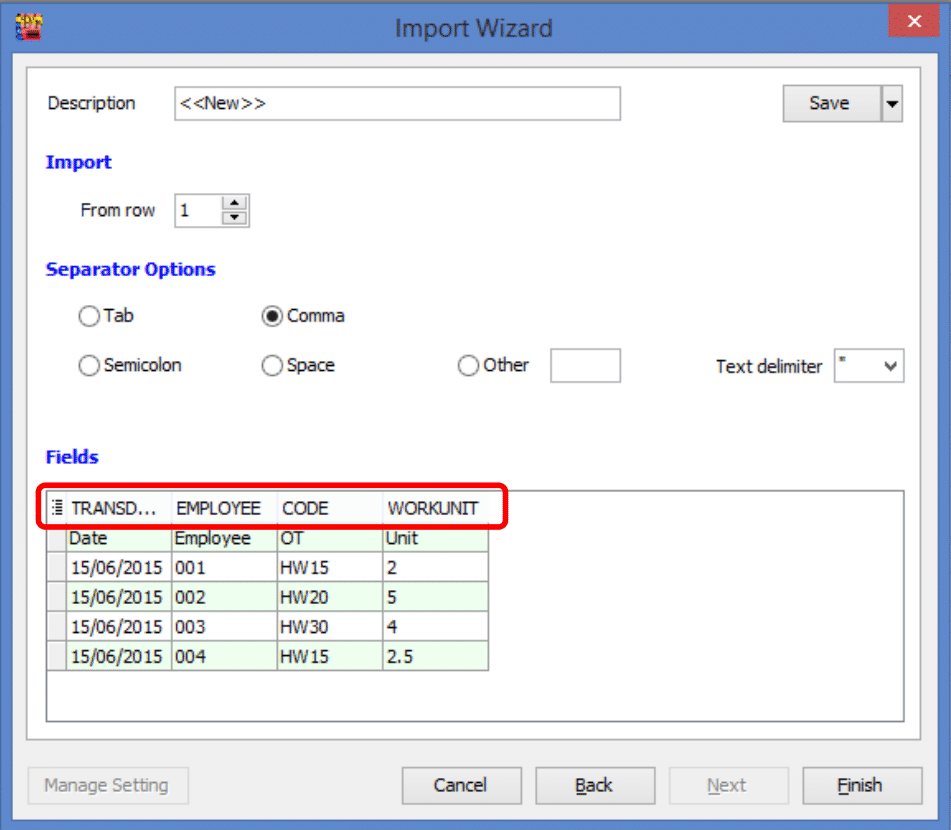Click the up arrow to increase From row
Screen dimensions: 951x830
[x=233, y=203]
